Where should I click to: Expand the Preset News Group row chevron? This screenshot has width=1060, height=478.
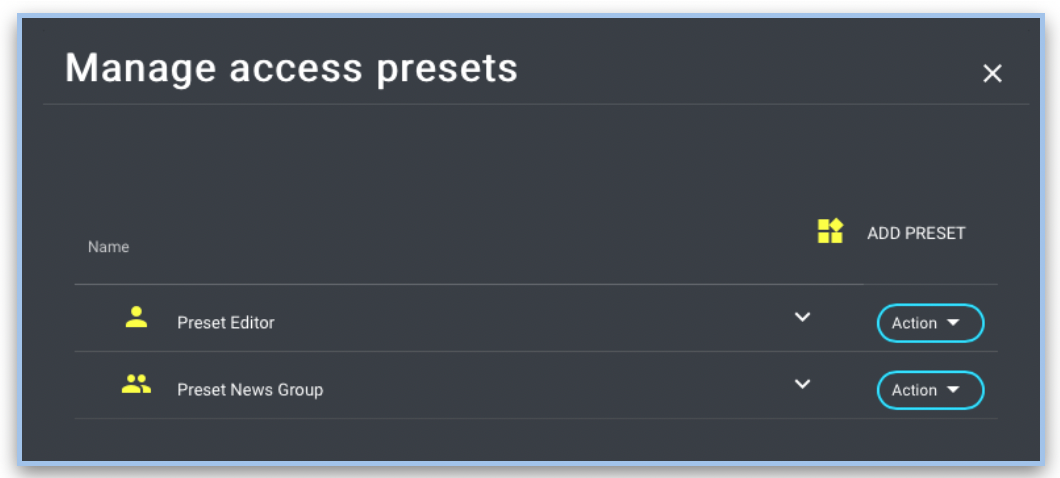coord(802,384)
